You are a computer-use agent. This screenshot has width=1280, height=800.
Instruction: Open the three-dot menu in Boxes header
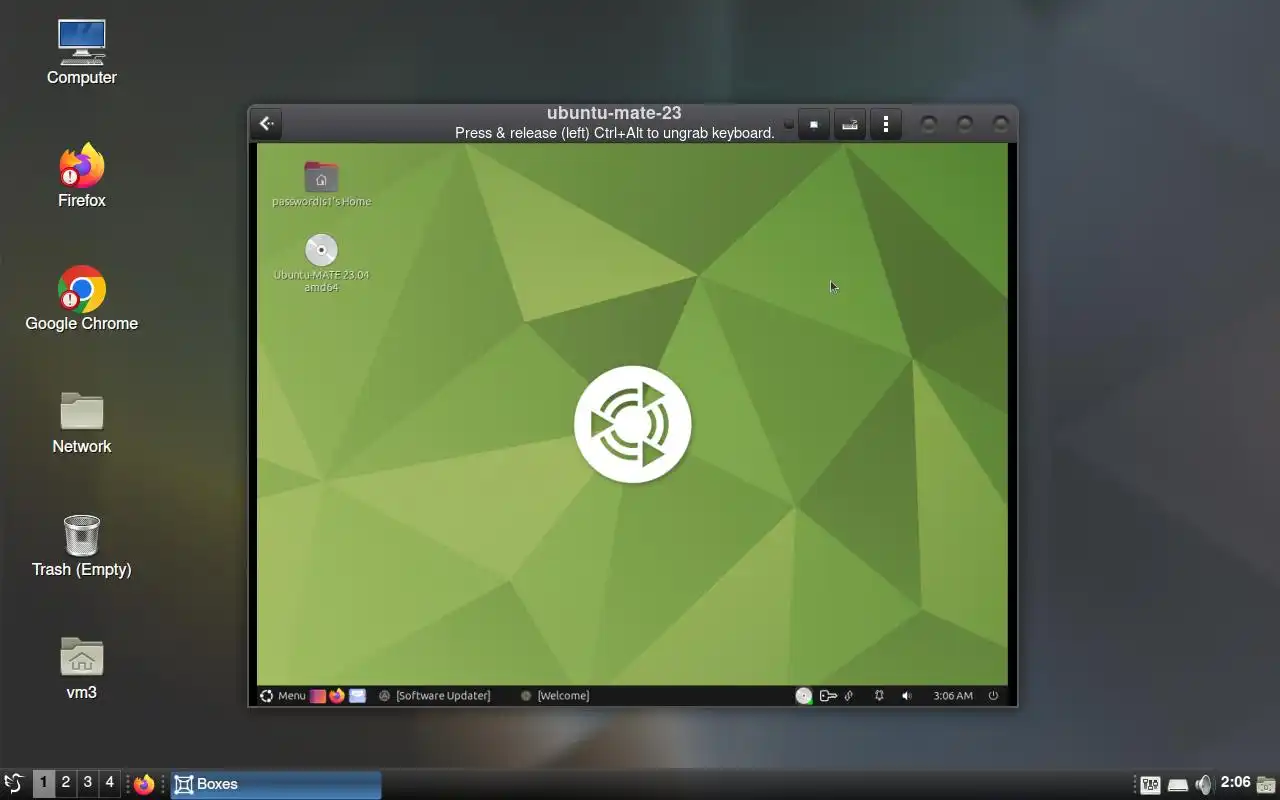coord(886,125)
